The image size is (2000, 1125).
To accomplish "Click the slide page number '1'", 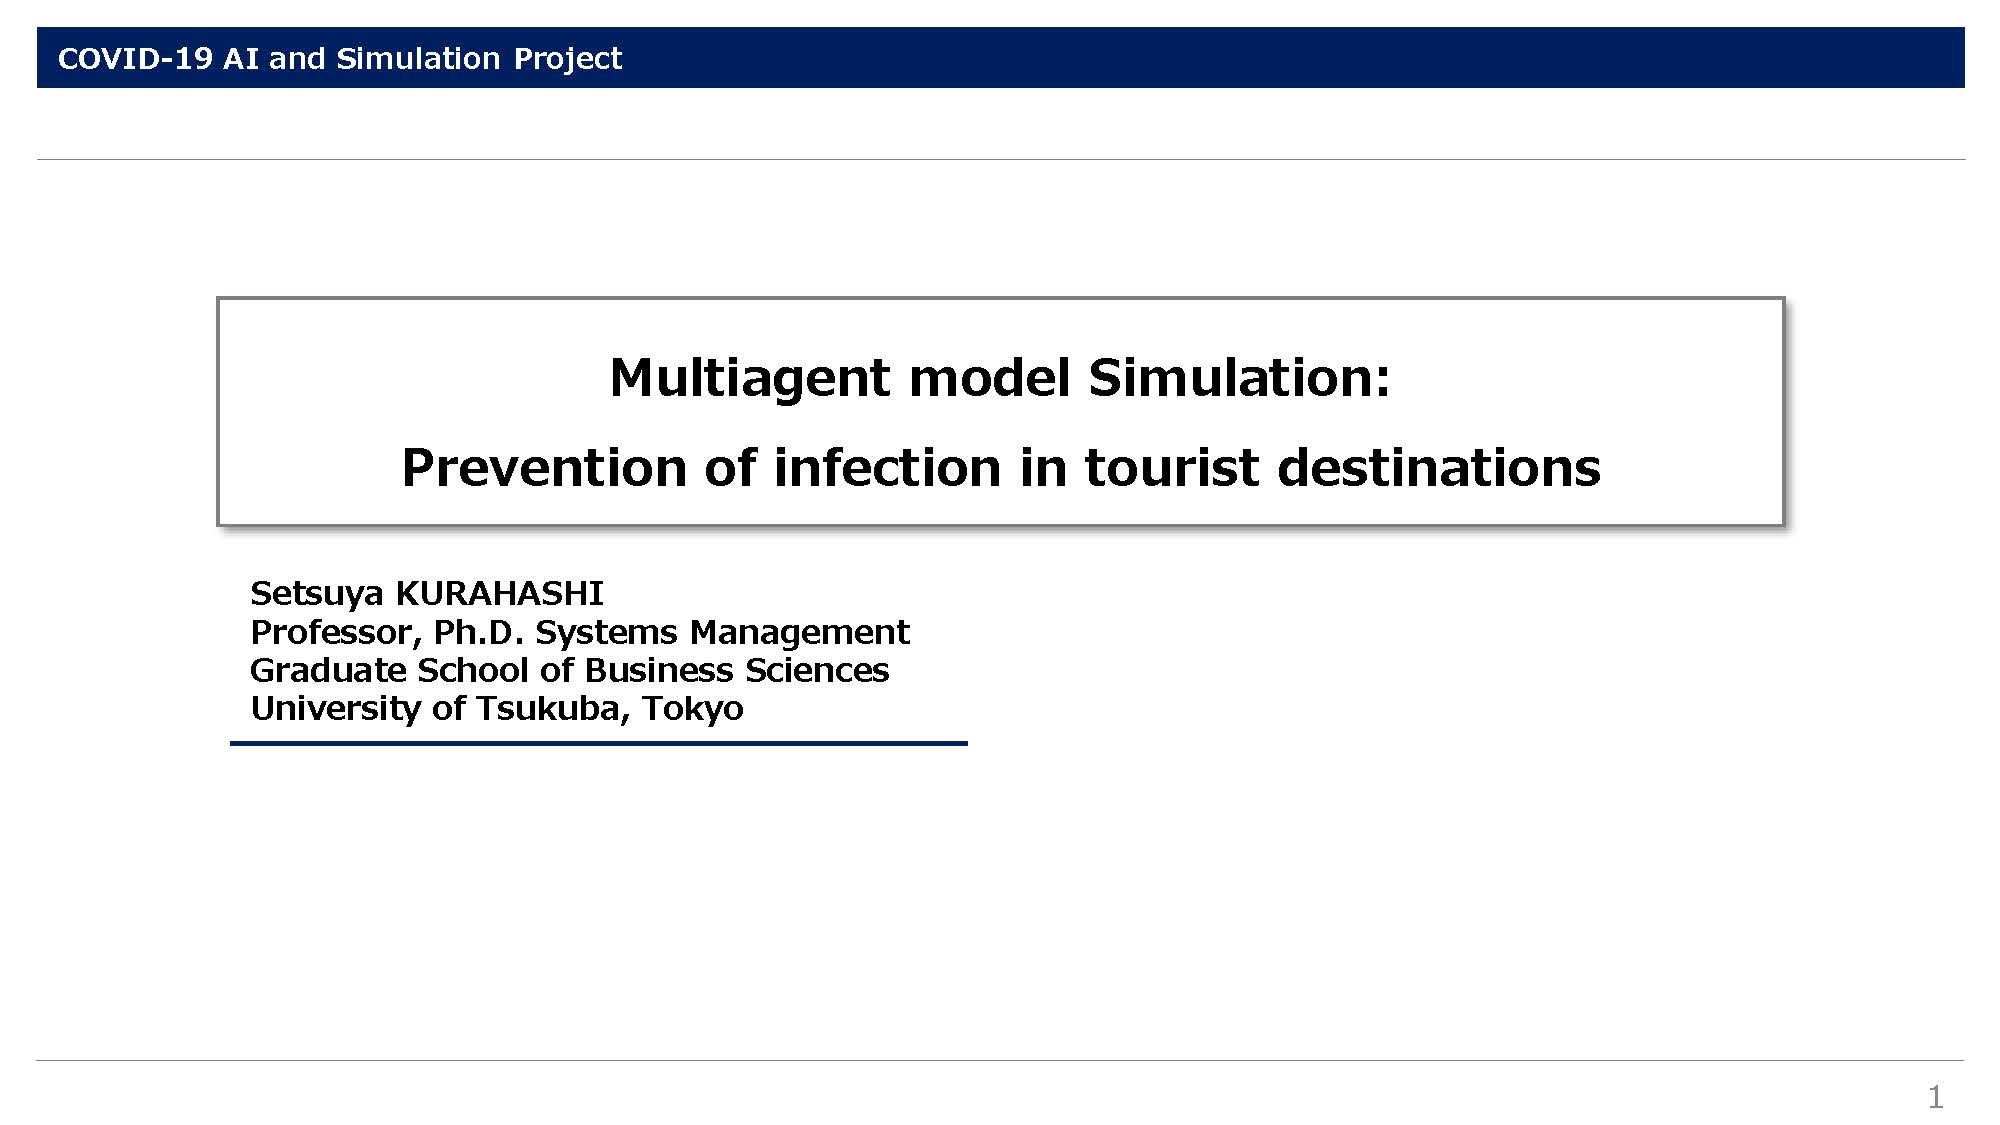I will [1936, 1097].
